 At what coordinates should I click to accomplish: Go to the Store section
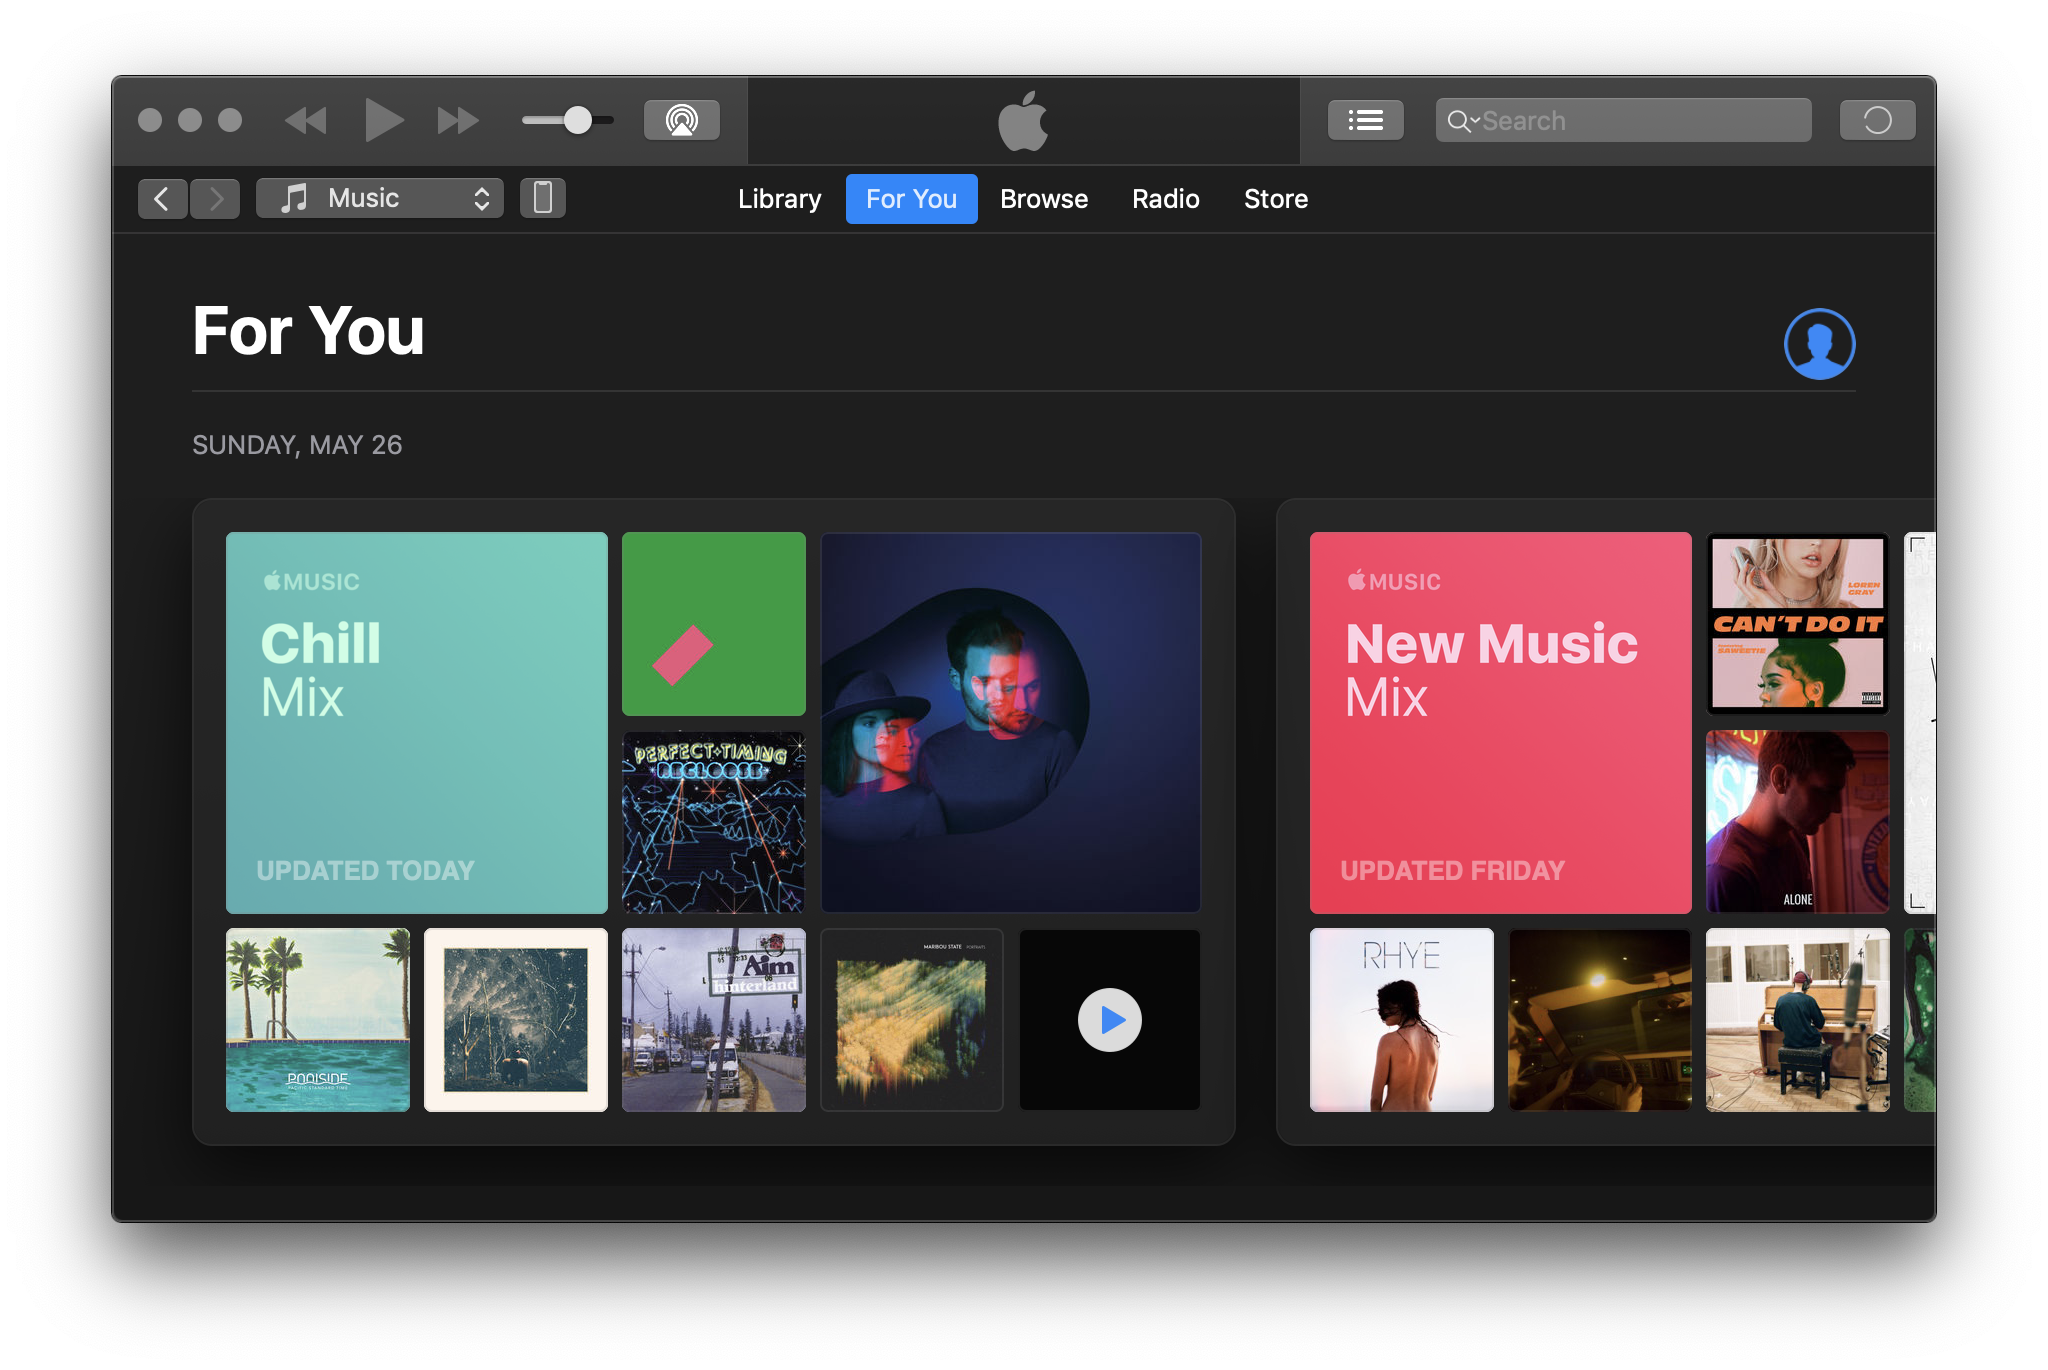(1275, 198)
